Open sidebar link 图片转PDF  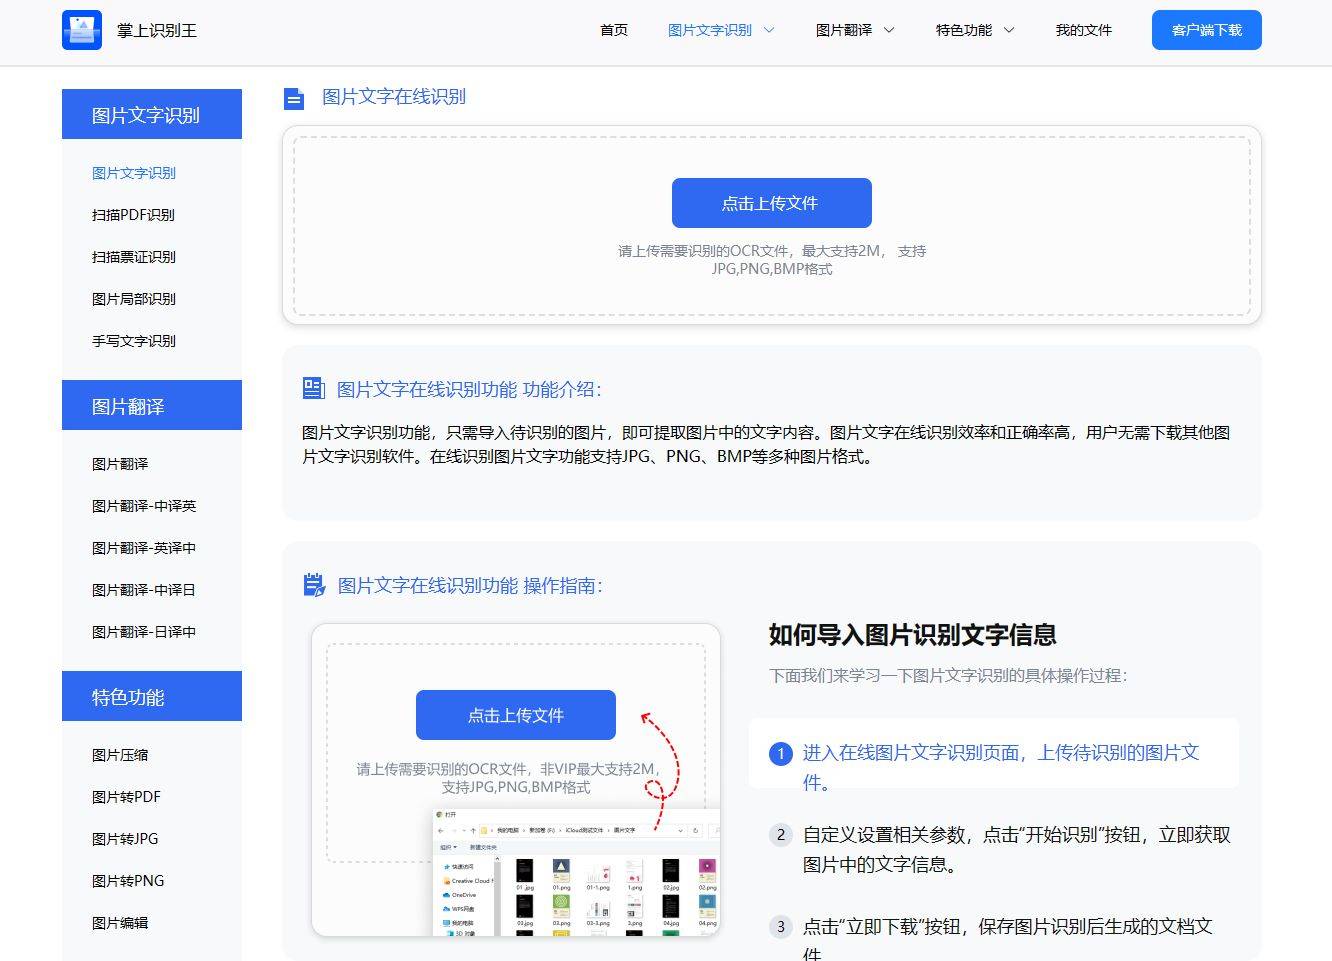[126, 797]
